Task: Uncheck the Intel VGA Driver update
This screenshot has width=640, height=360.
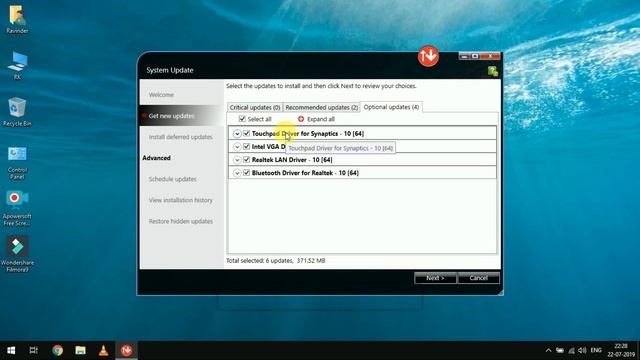Action: pyautogui.click(x=247, y=147)
